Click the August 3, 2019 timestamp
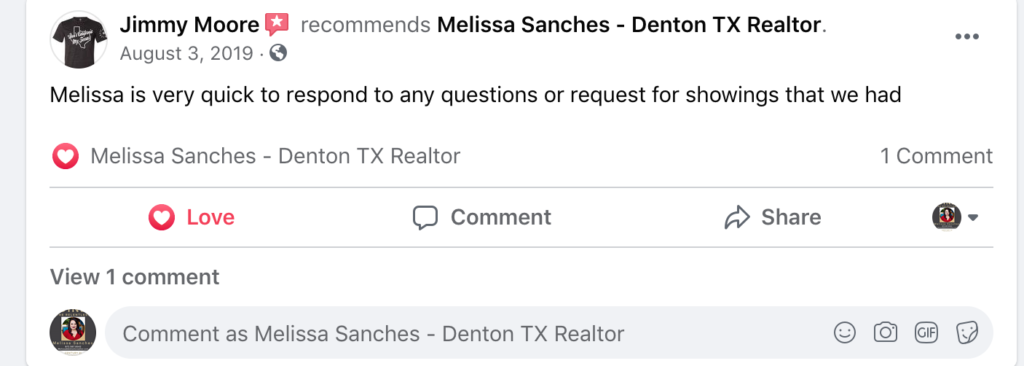This screenshot has height=366, width=1024. click(x=187, y=53)
